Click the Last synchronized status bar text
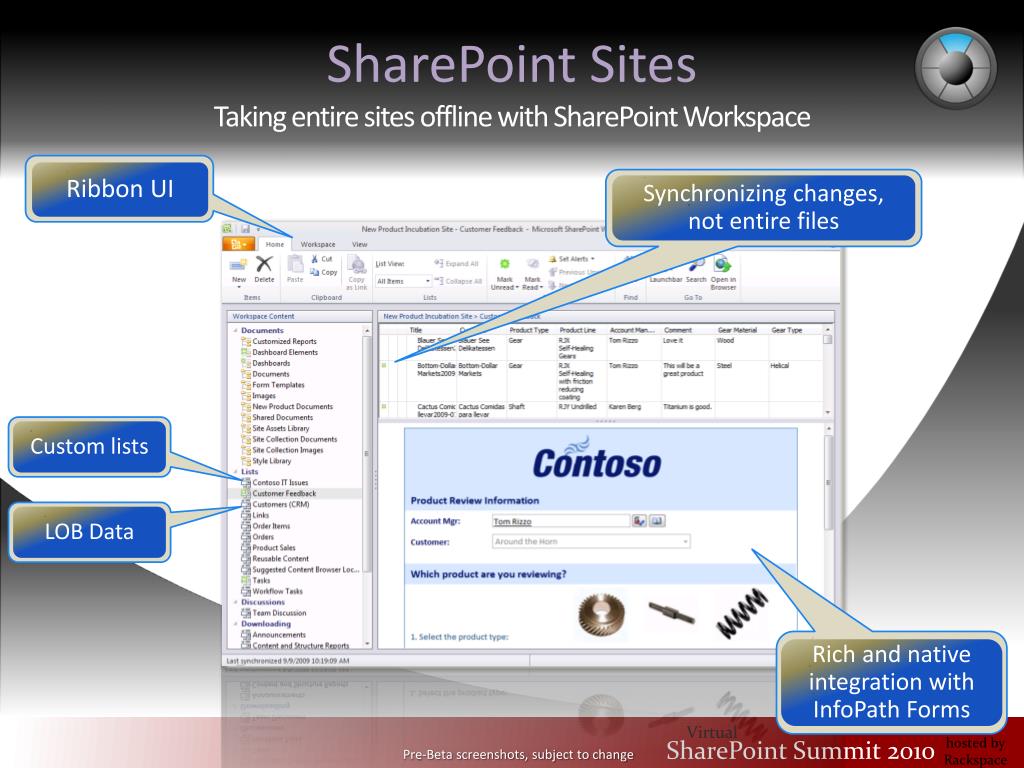The image size is (1024, 768). (287, 661)
